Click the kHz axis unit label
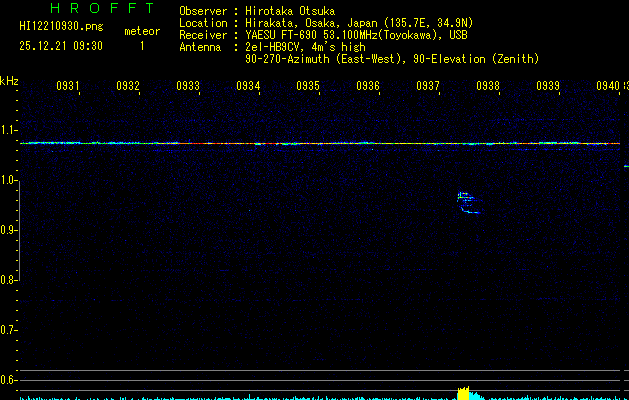The image size is (629, 400). tap(9, 81)
